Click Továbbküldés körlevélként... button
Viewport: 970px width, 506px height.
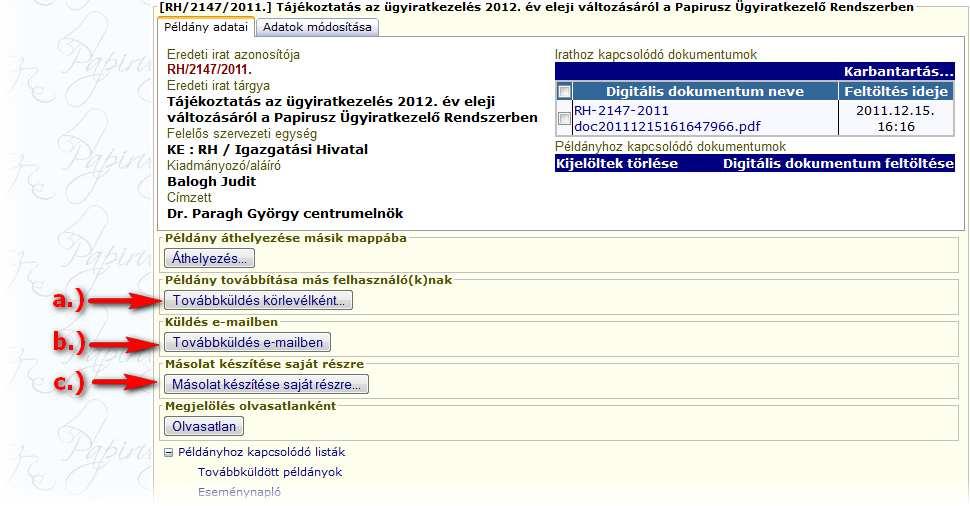258,301
